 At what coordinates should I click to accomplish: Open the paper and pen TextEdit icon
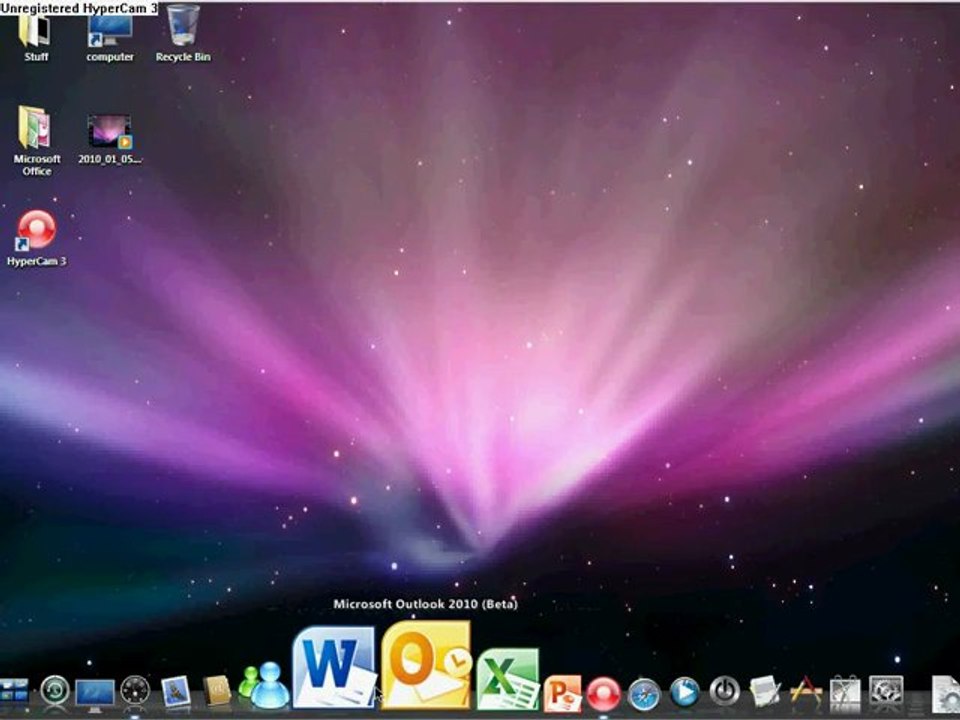[765, 691]
